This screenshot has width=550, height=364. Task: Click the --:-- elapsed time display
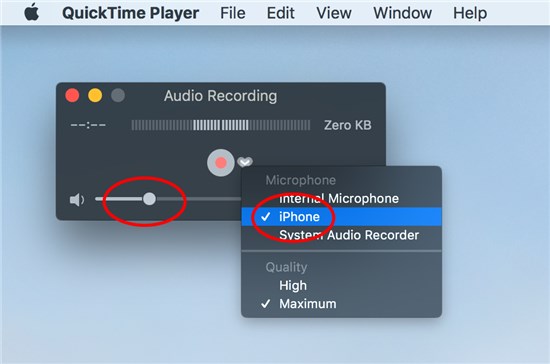pos(88,125)
